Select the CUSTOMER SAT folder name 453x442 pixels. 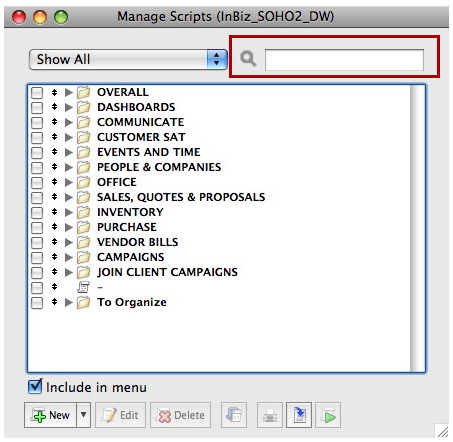[x=141, y=137]
